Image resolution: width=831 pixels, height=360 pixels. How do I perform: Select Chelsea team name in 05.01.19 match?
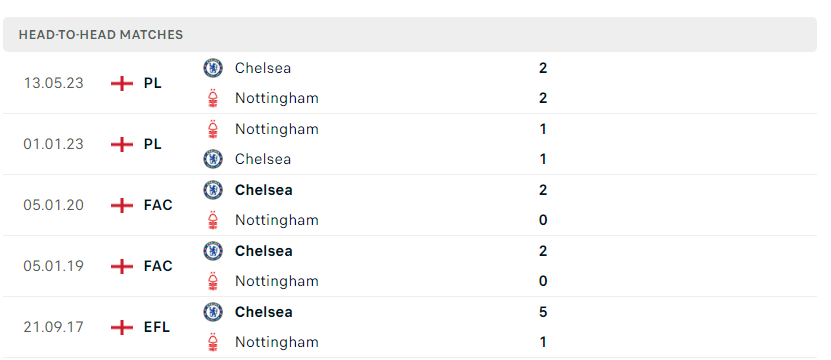263,251
